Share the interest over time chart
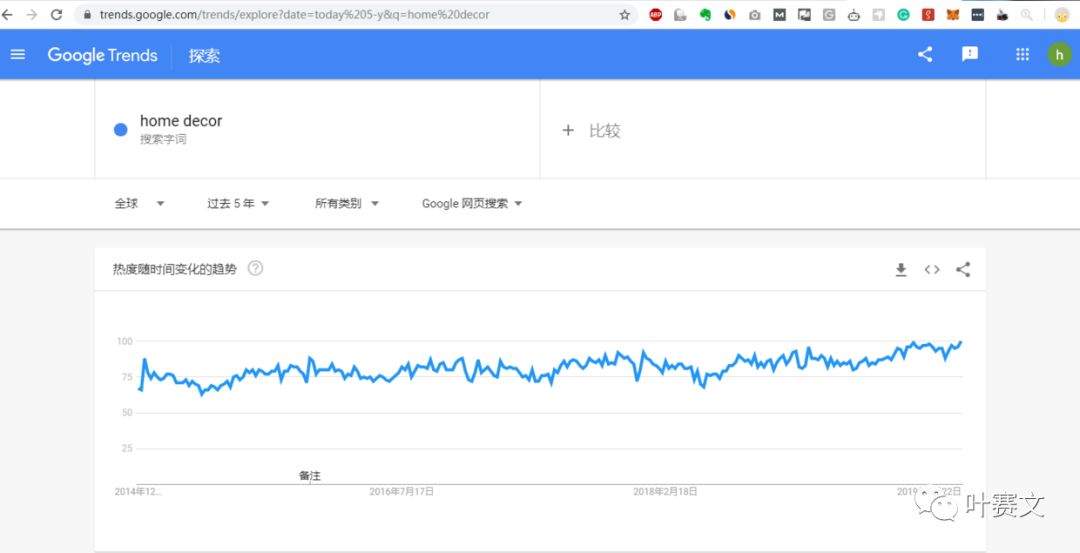Screen dimensions: 1080x553 (x=963, y=270)
